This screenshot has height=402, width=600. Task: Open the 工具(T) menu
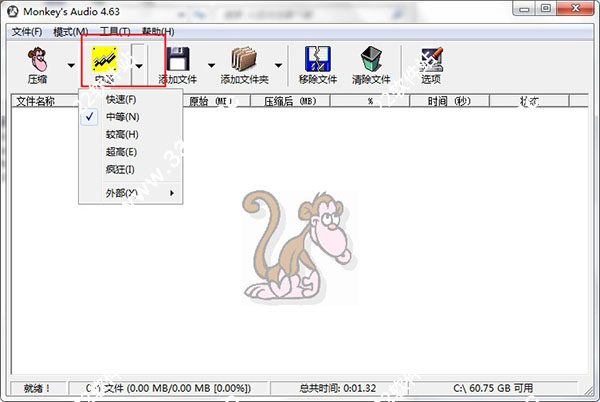[115, 32]
